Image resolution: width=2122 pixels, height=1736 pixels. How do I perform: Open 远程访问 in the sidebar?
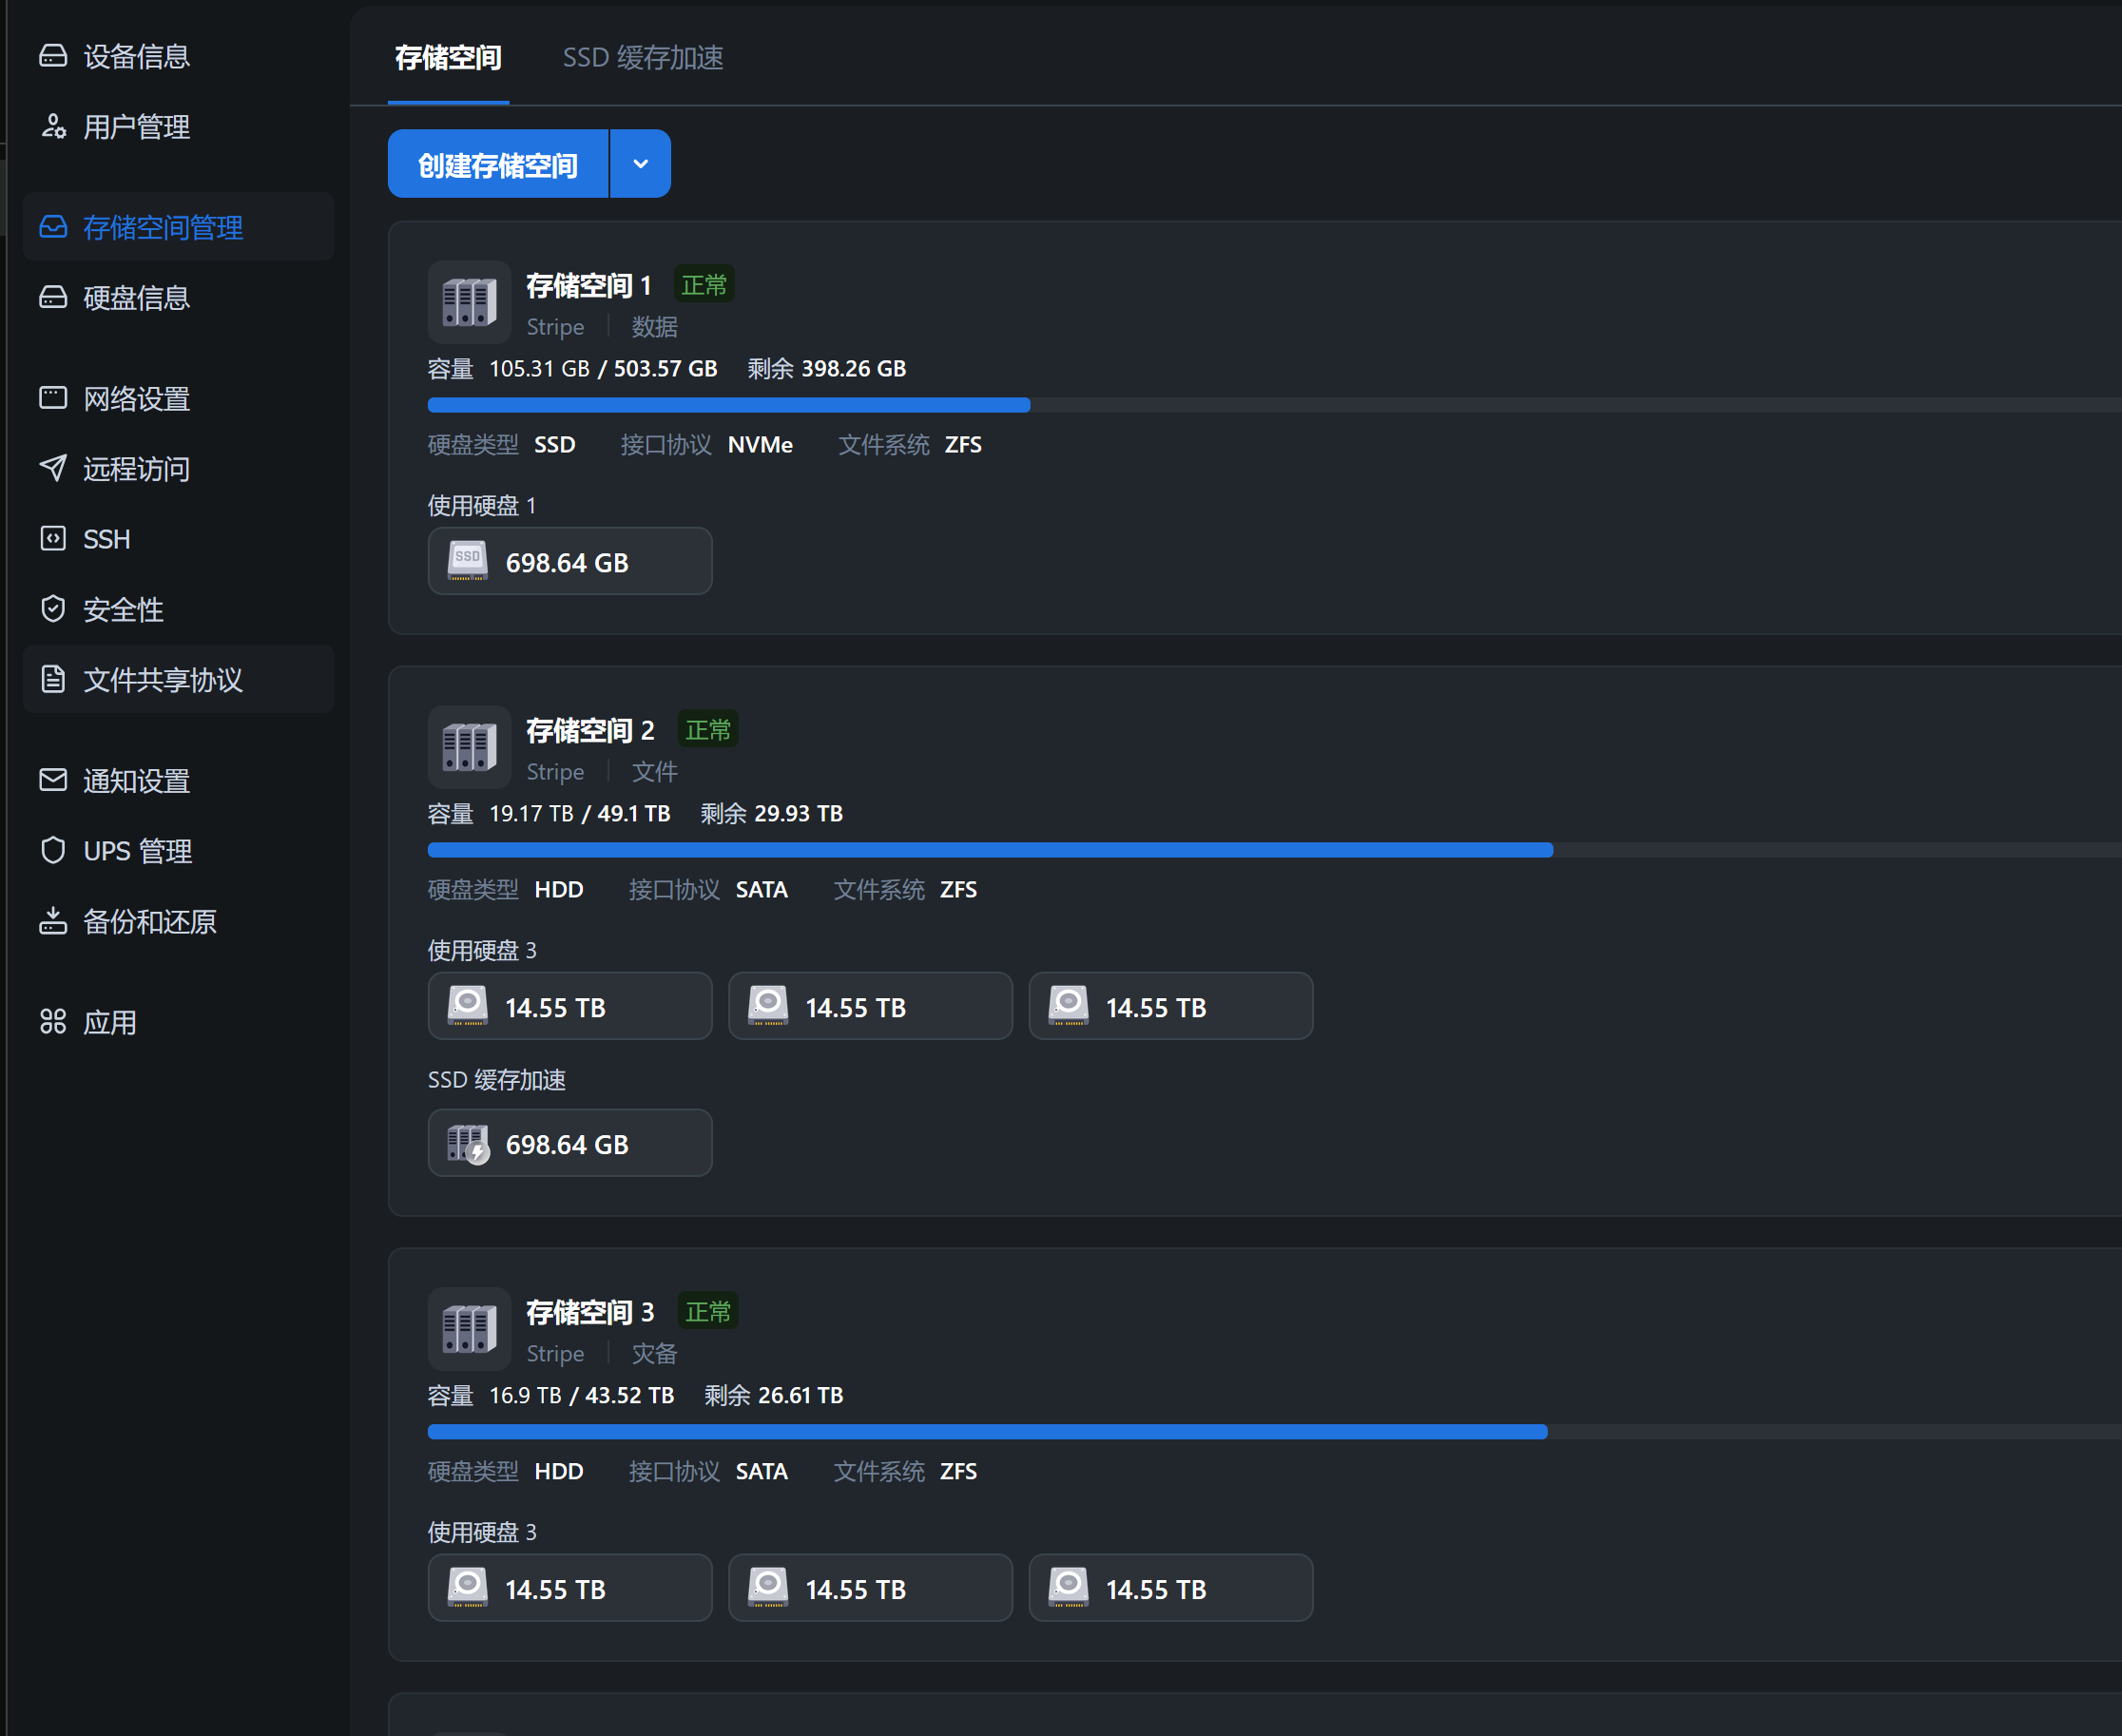[136, 468]
